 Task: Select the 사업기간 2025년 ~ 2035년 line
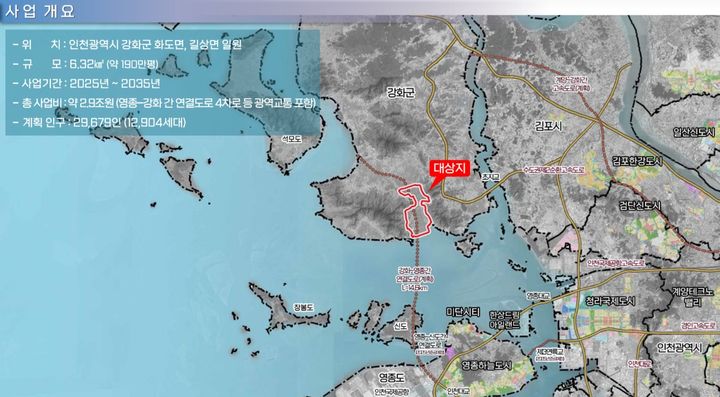point(86,83)
